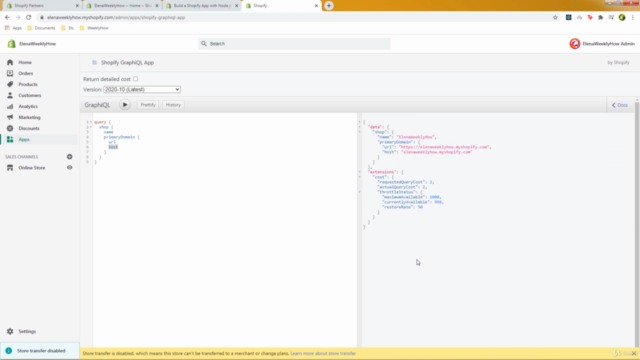View Online Store with eye icon
640x360 pixels.
69,167
